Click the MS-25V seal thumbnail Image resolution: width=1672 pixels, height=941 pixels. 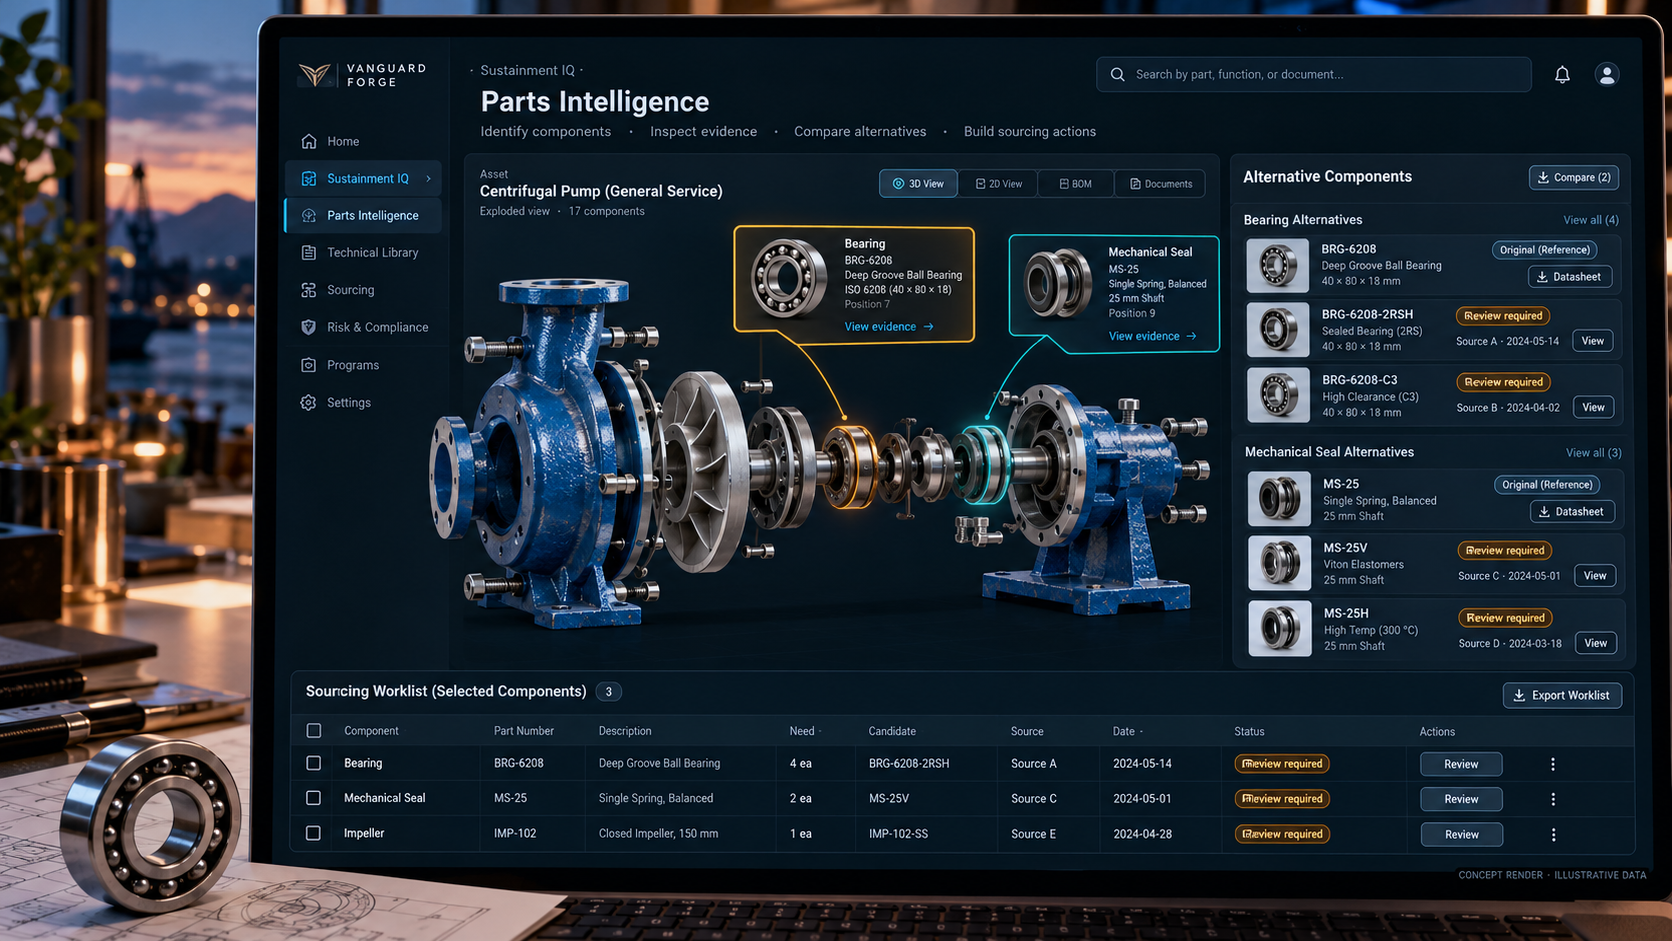1280,563
